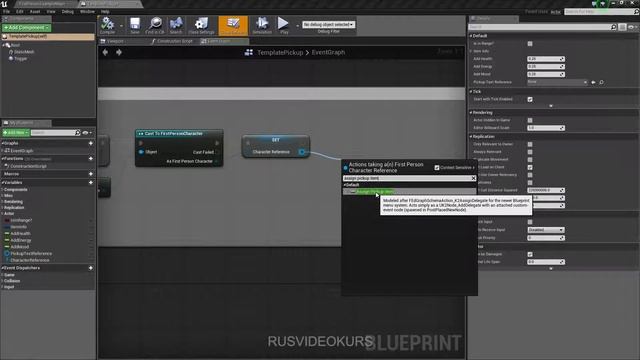Image resolution: width=640 pixels, height=360 pixels.
Task: Clear the context menu search with X
Action: tap(473, 178)
